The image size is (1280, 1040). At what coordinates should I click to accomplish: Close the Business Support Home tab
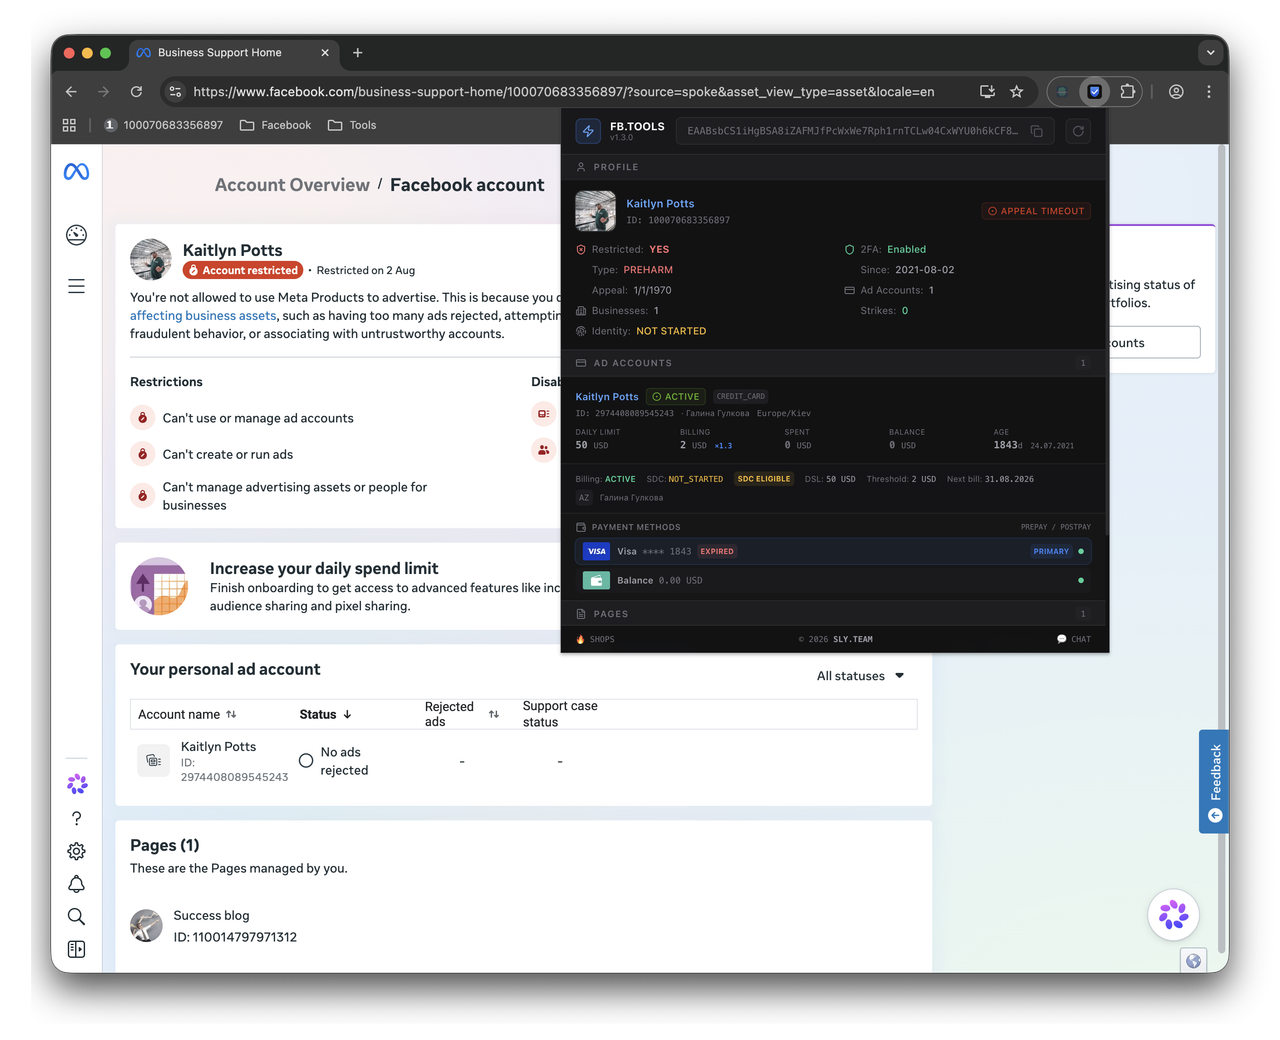(x=325, y=53)
